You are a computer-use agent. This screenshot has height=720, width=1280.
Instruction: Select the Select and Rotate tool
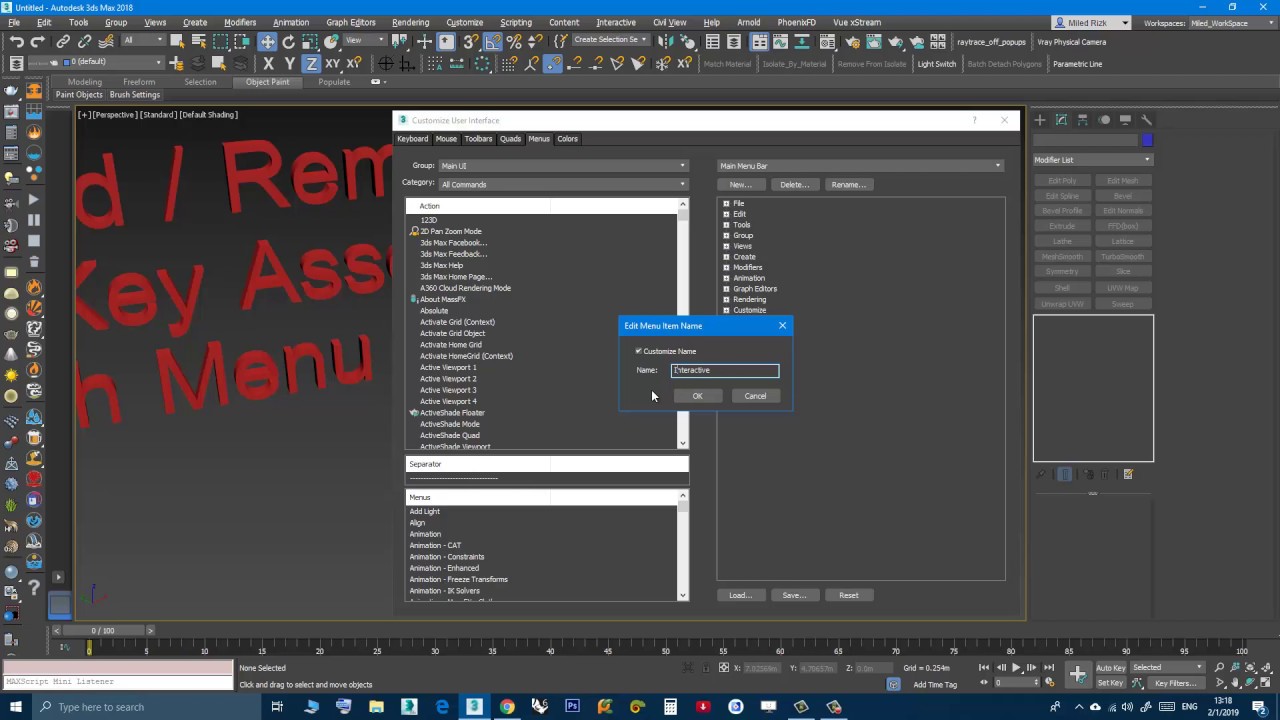289,41
